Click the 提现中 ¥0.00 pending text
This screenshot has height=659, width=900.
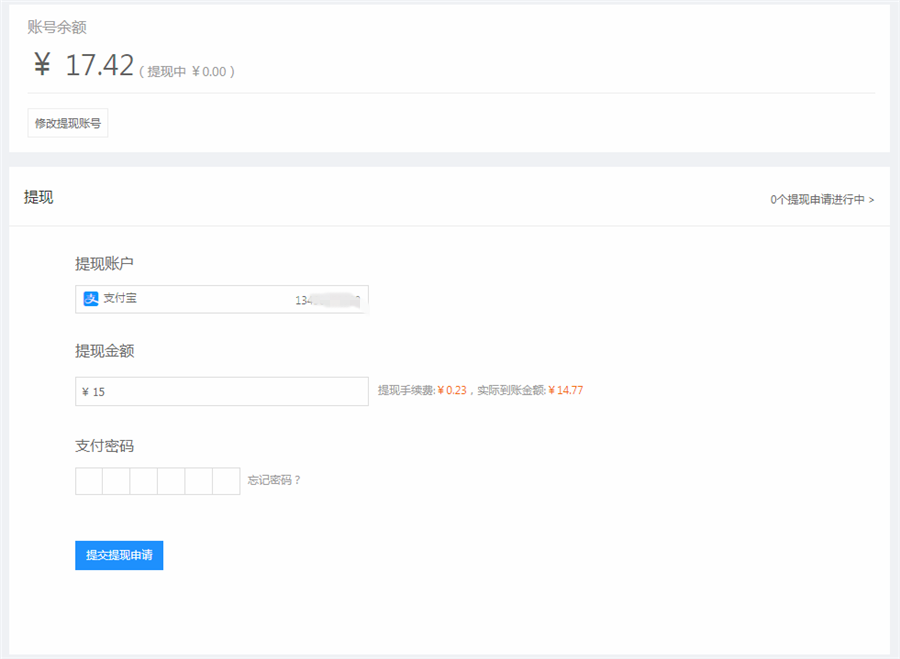pos(191,72)
